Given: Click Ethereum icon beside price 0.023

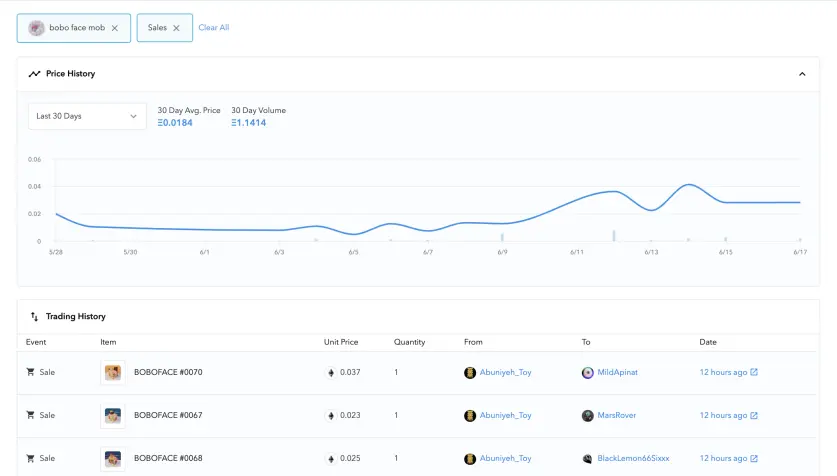Looking at the screenshot, I should 331,416.
